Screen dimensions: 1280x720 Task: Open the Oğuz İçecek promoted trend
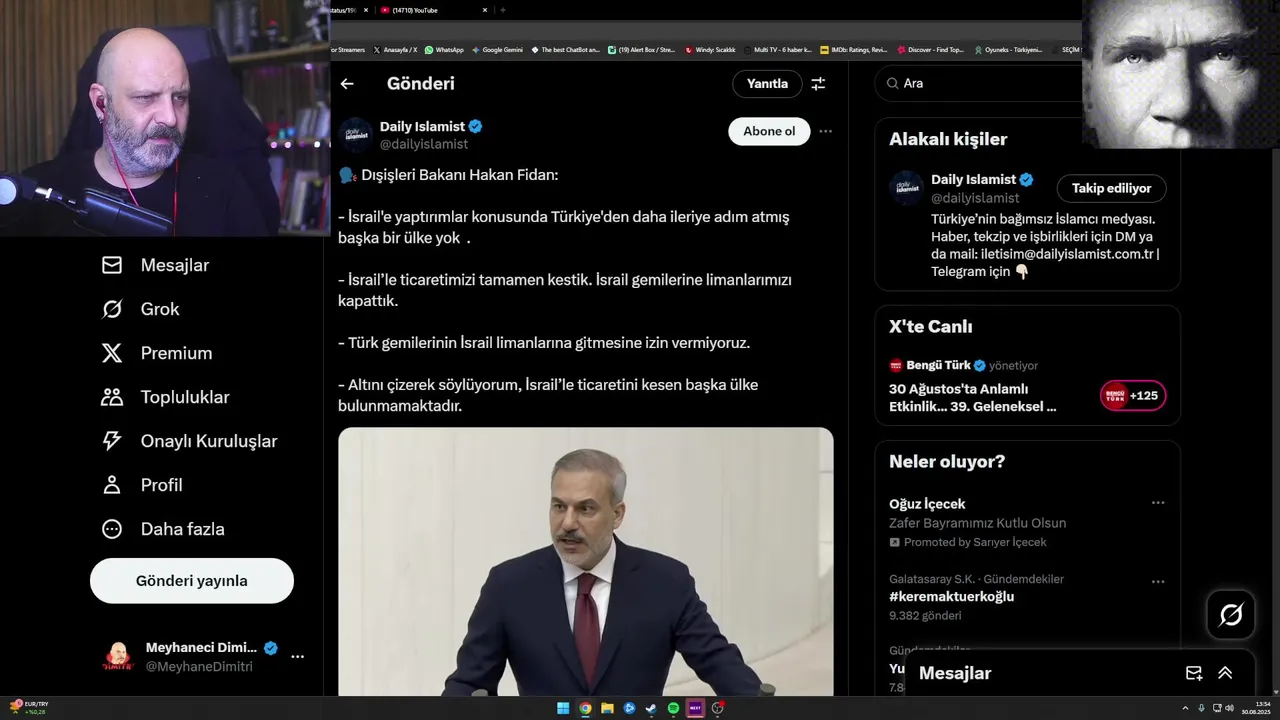coord(927,504)
